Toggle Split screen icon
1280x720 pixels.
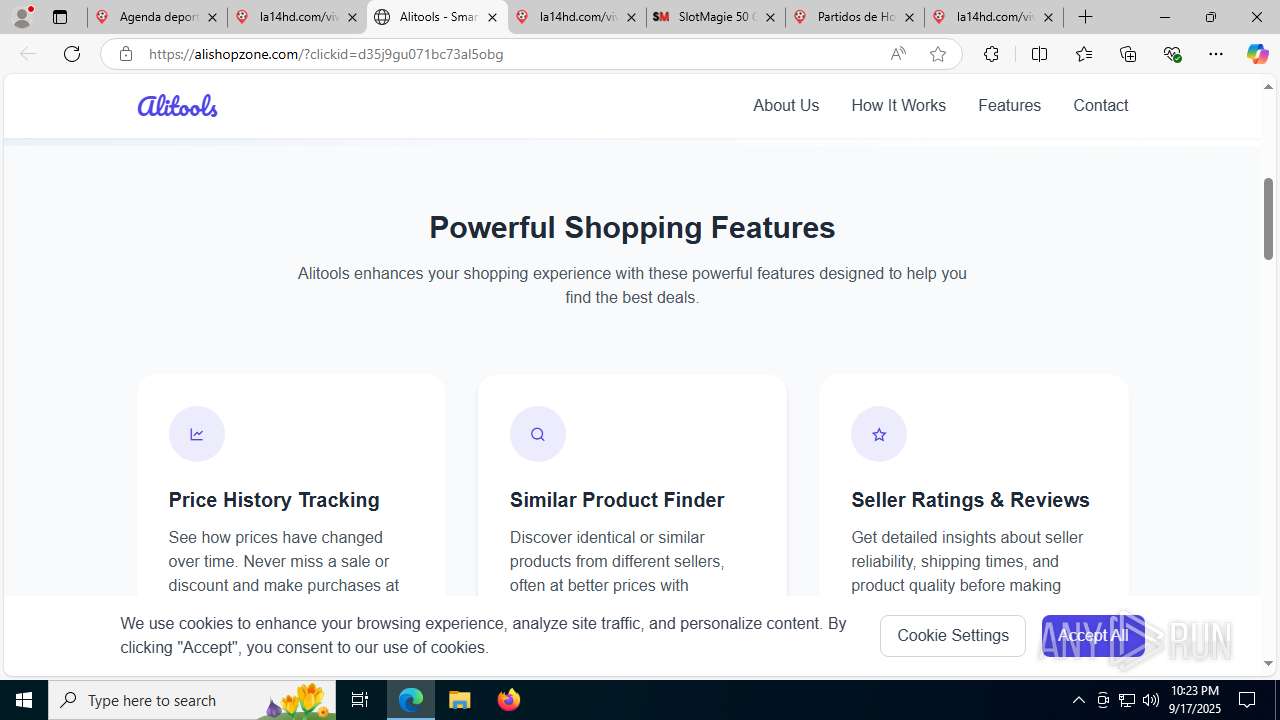(1039, 54)
